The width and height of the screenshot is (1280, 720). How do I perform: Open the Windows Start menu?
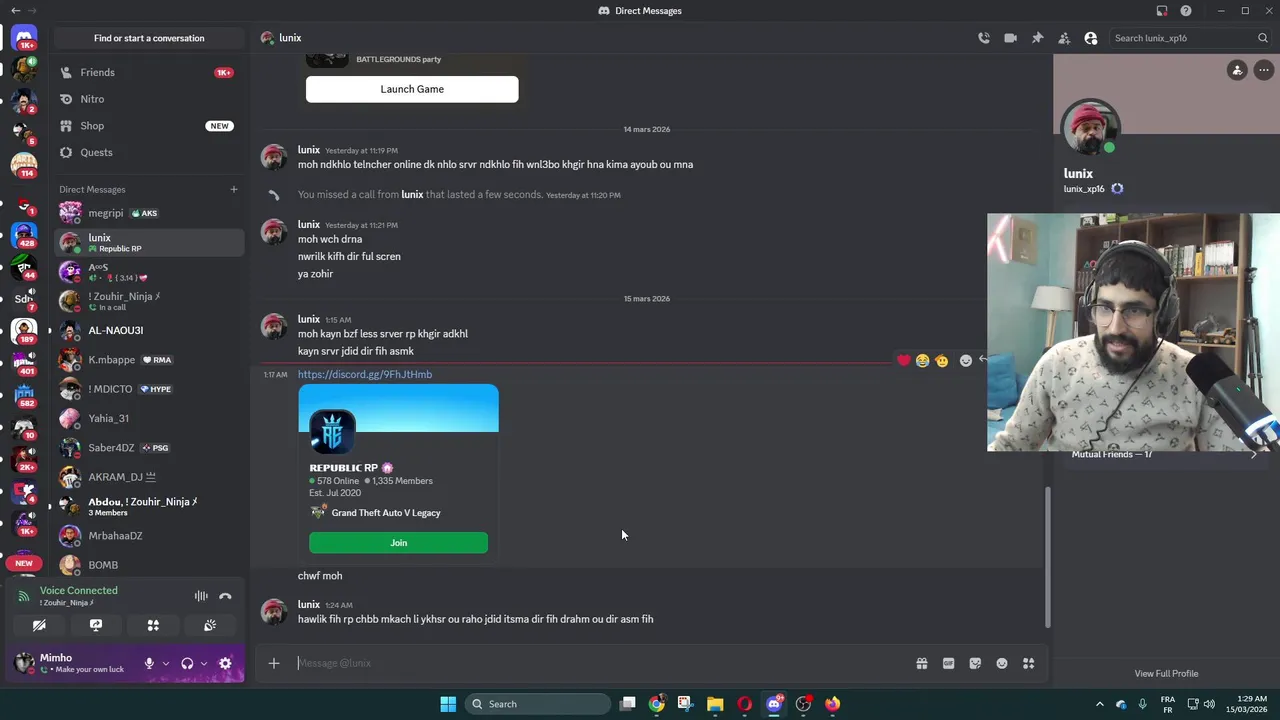click(x=448, y=704)
